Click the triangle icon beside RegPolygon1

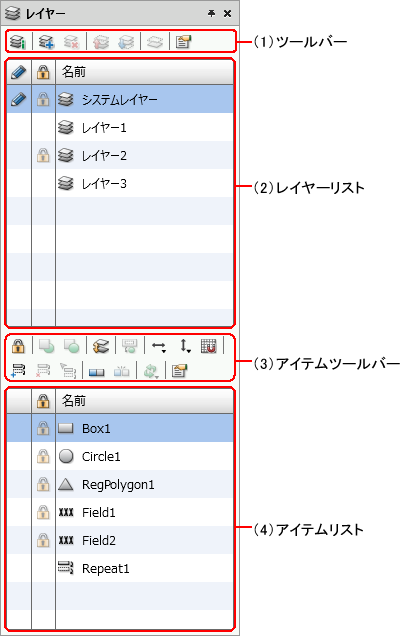(x=66, y=484)
